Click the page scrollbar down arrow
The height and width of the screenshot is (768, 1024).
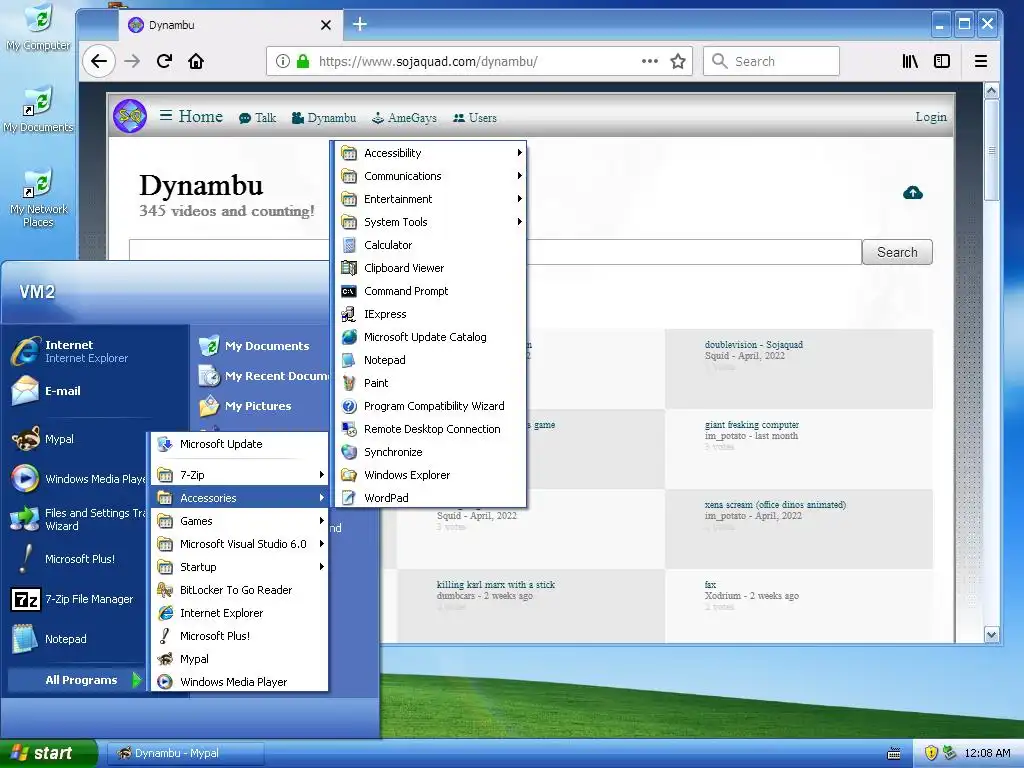click(991, 634)
